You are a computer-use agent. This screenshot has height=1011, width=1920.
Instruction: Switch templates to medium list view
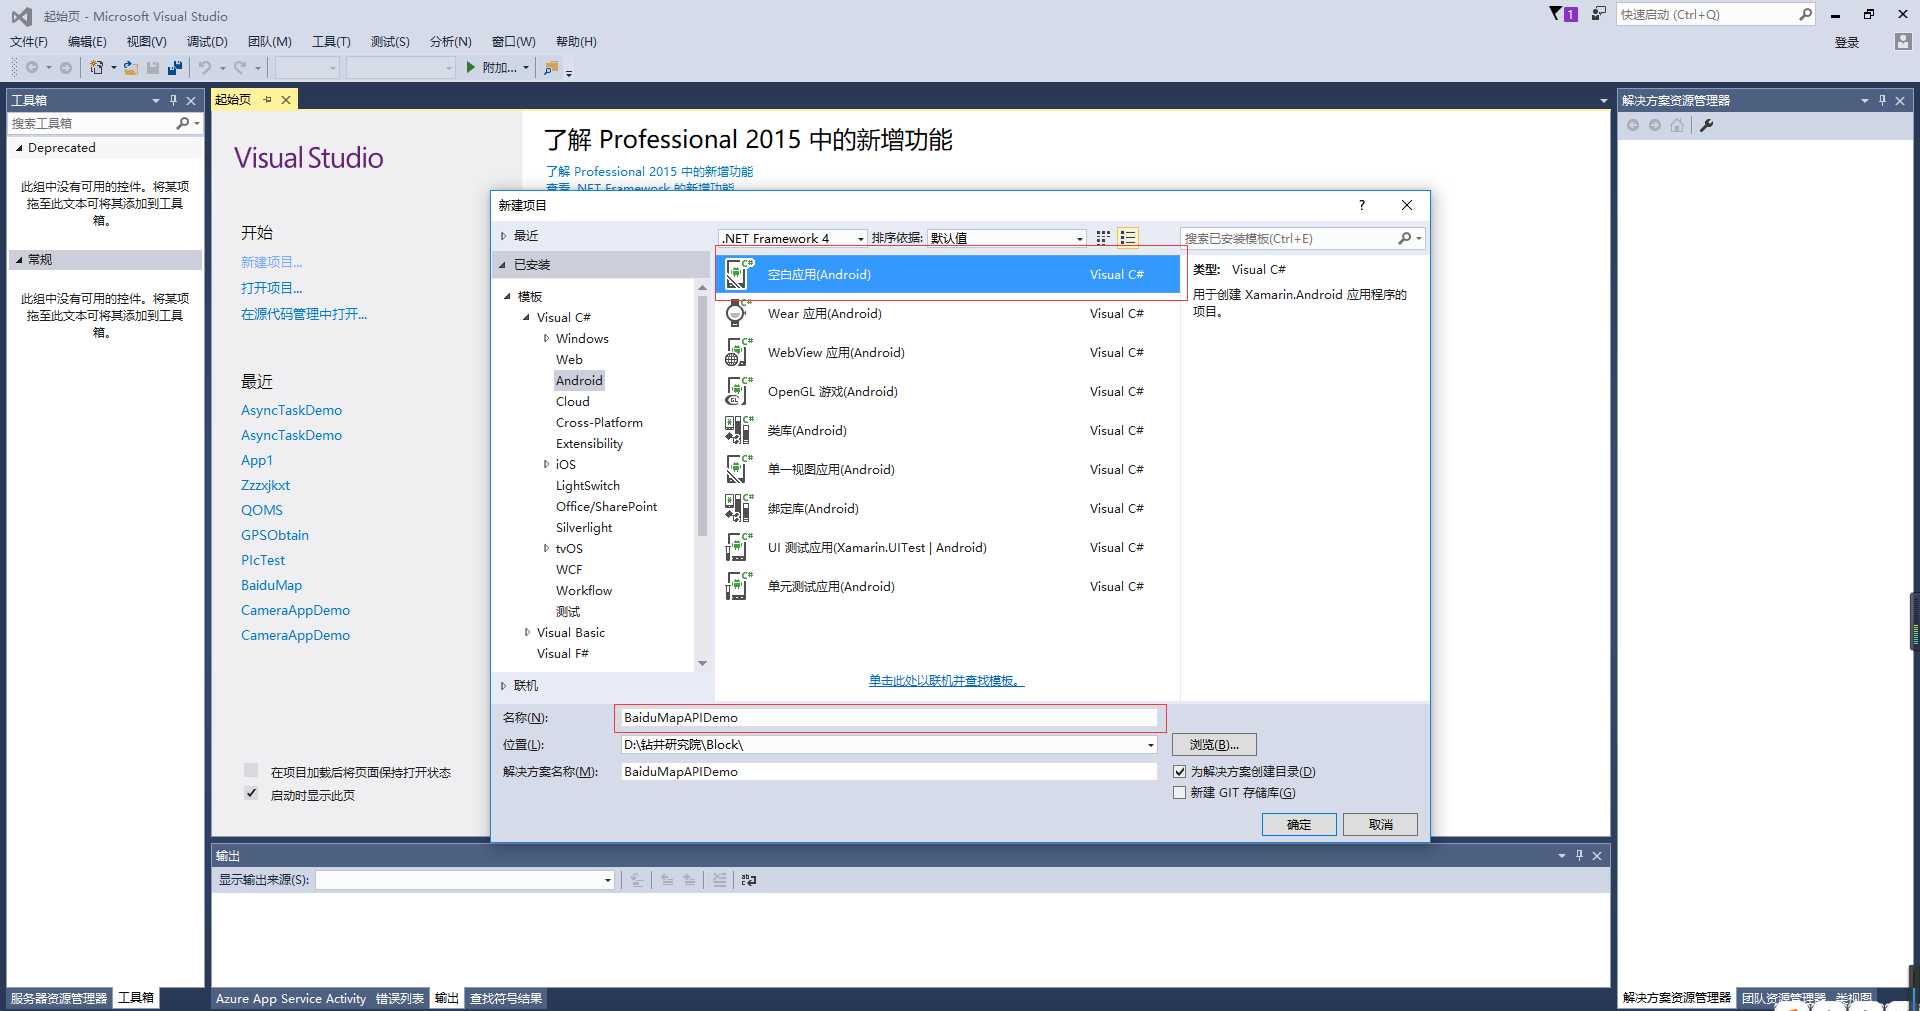(1128, 237)
